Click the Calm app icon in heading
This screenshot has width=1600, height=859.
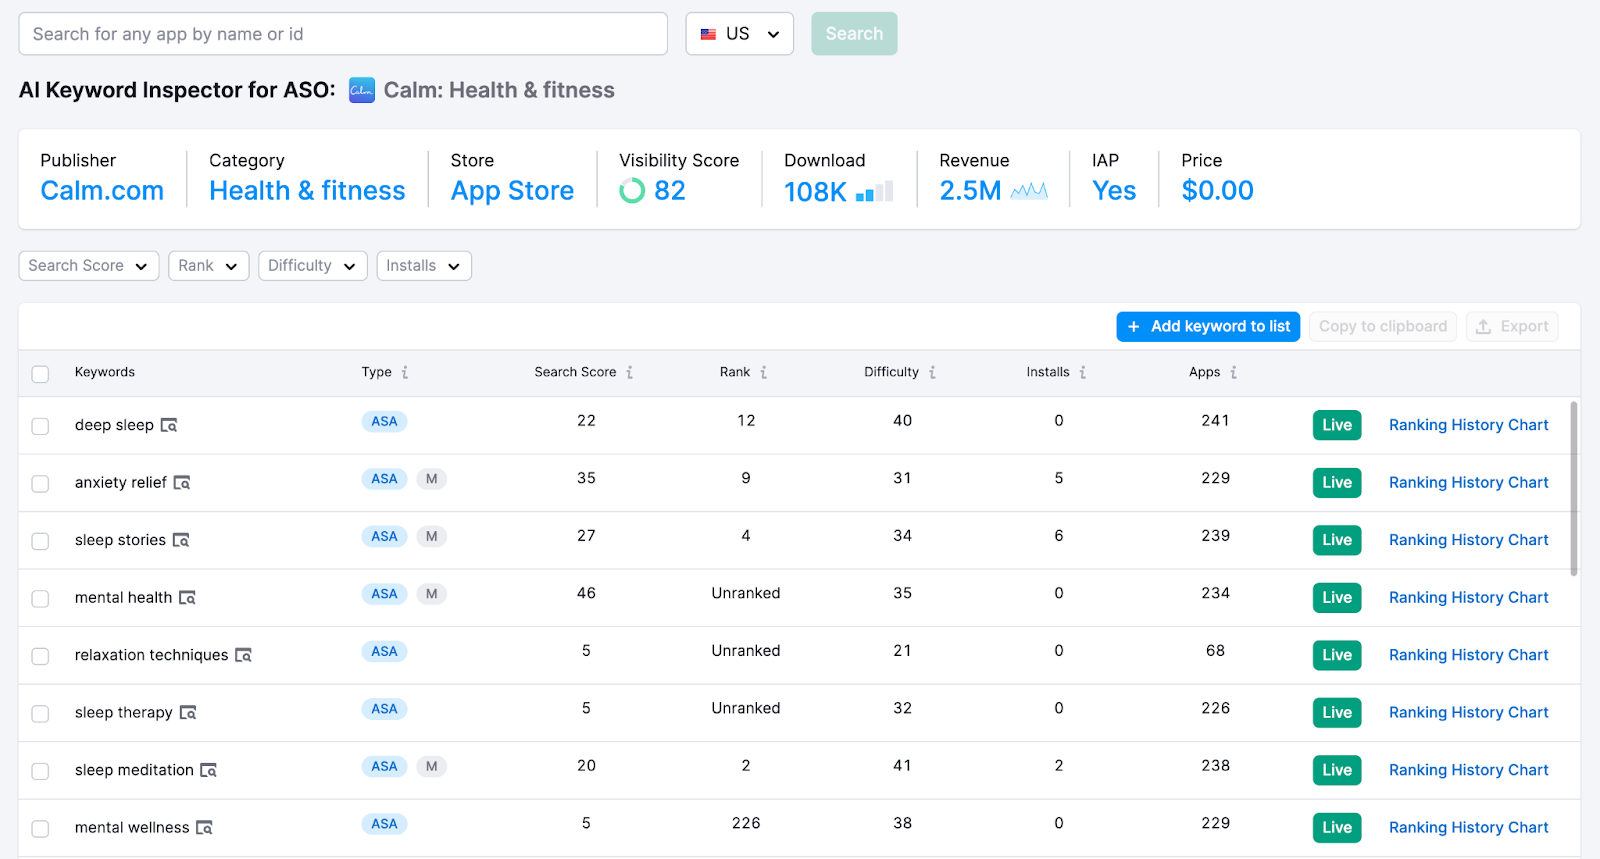(x=362, y=91)
